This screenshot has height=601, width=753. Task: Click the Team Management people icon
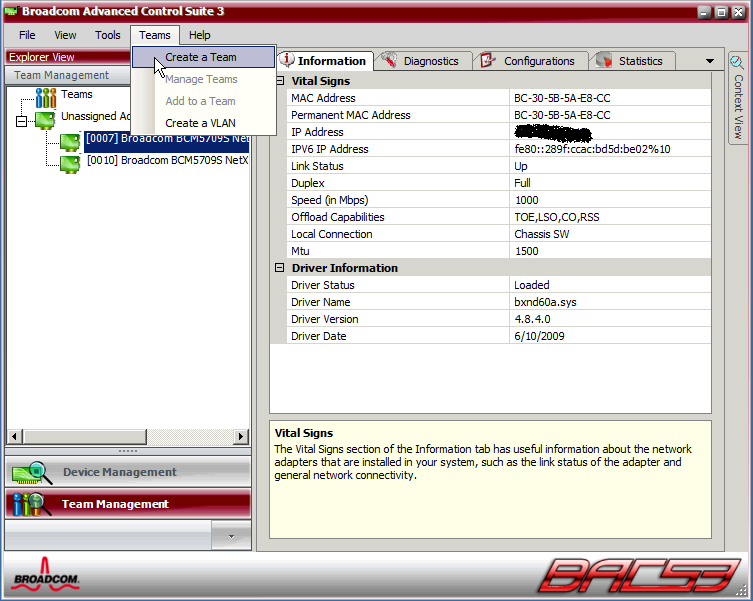click(32, 504)
